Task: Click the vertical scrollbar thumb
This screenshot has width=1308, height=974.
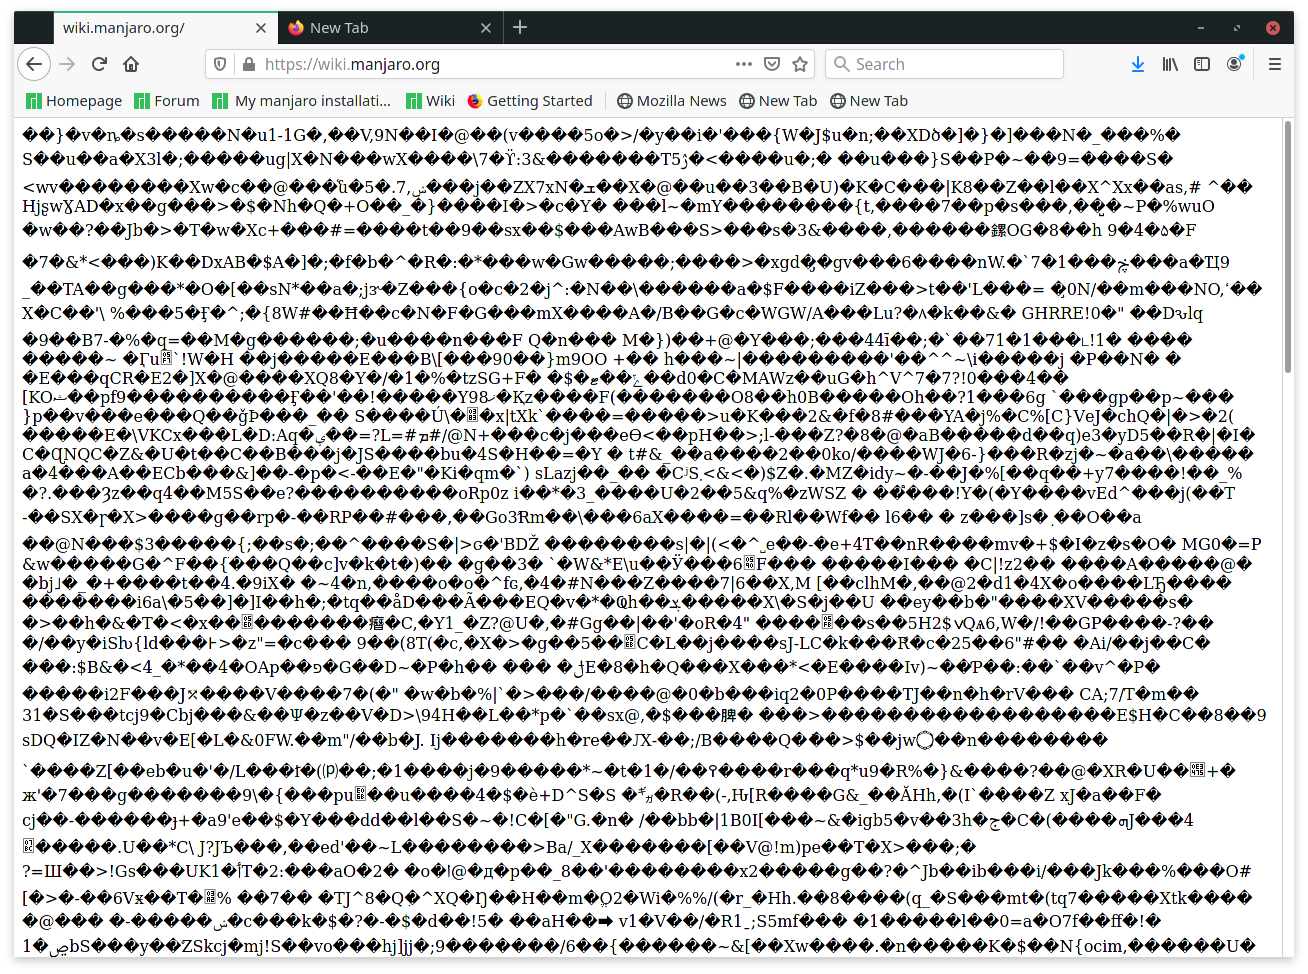Action: (x=1287, y=250)
